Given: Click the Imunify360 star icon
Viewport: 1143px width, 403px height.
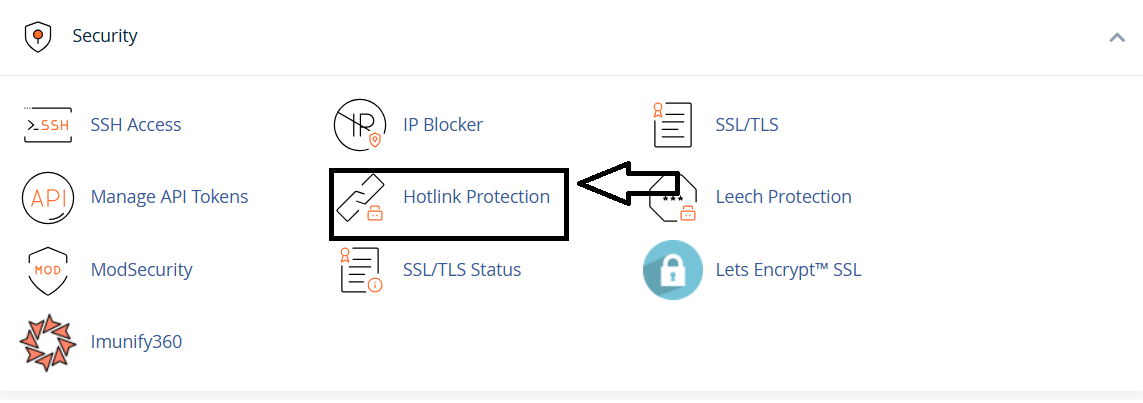Looking at the screenshot, I should (x=47, y=342).
